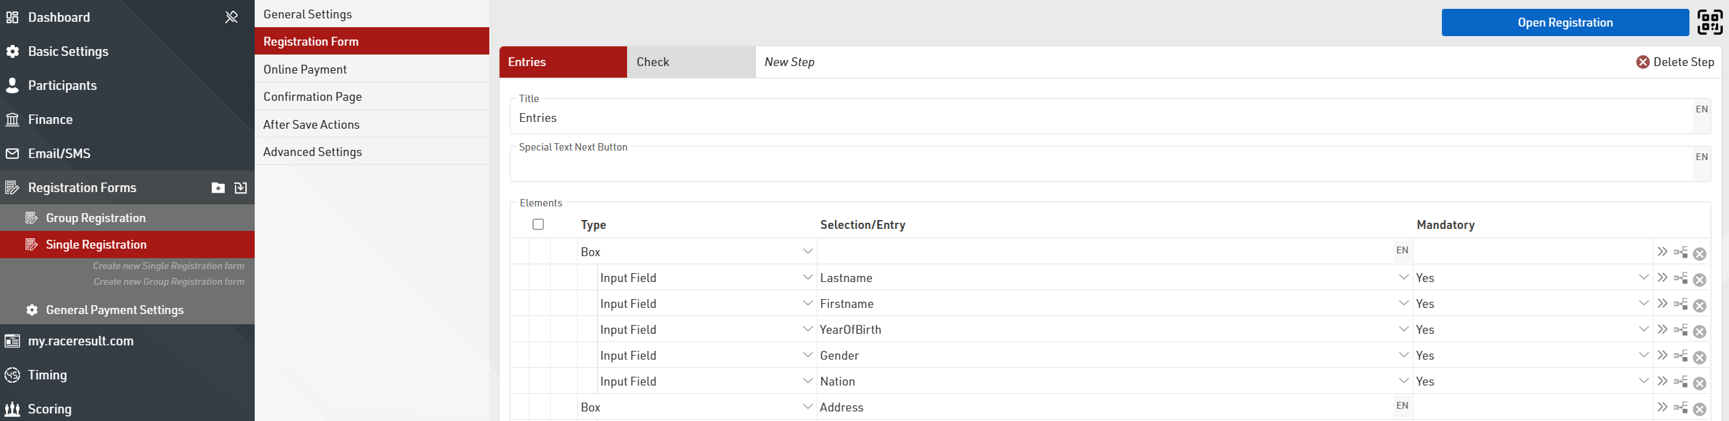1729x421 pixels.
Task: Open more options arrows for Firstname row
Action: 1662,304
